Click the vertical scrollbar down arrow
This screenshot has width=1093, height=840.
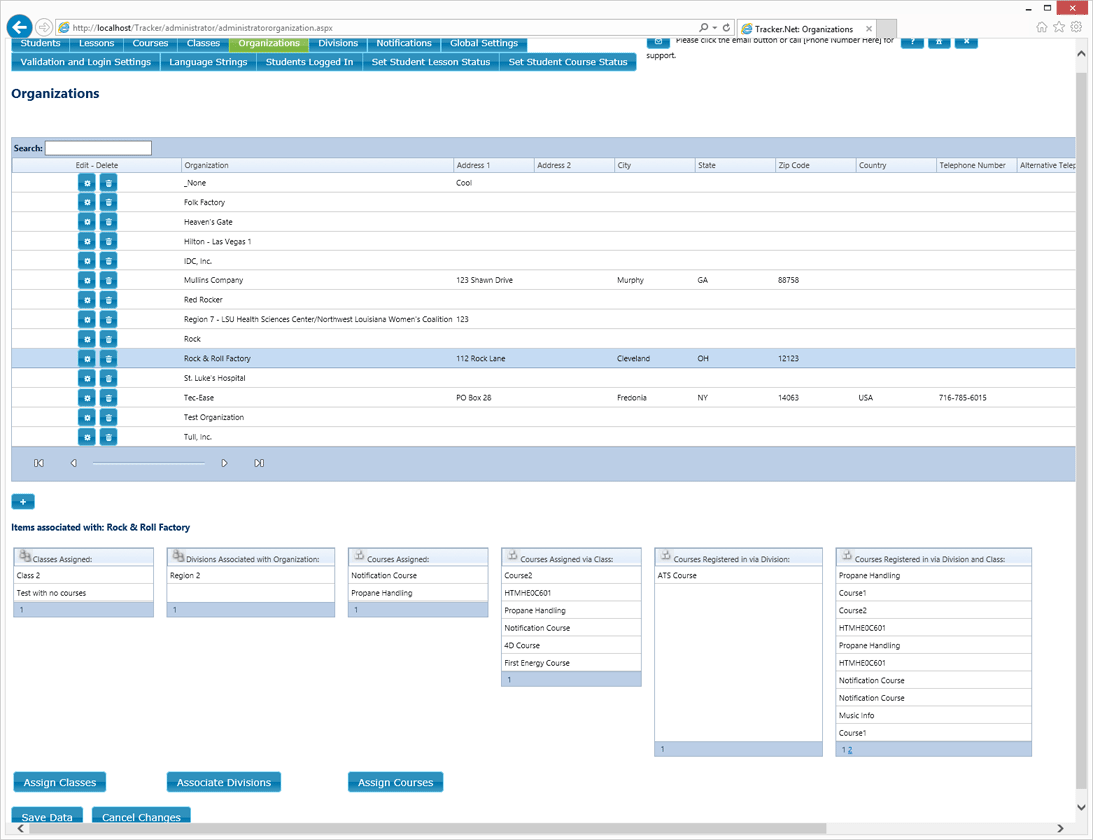[1081, 807]
